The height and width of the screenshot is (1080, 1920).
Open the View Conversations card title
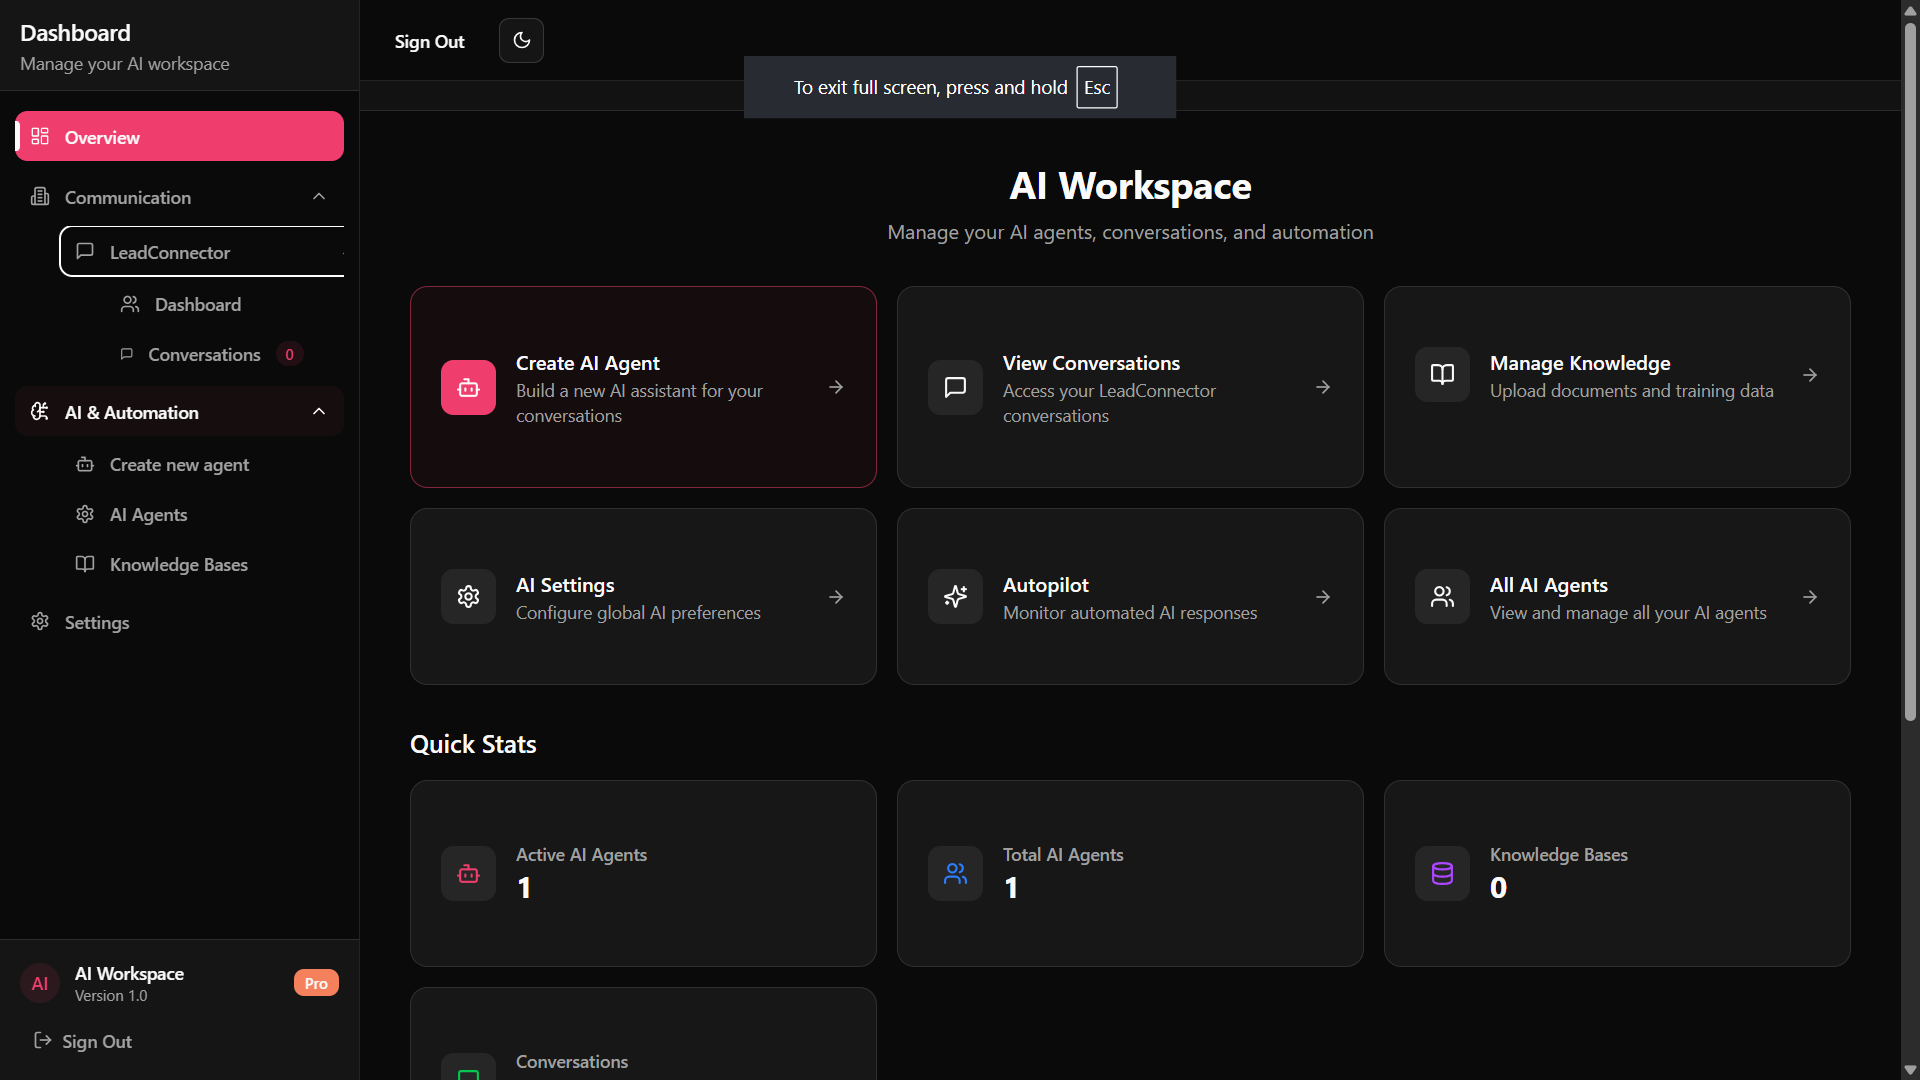coord(1091,363)
